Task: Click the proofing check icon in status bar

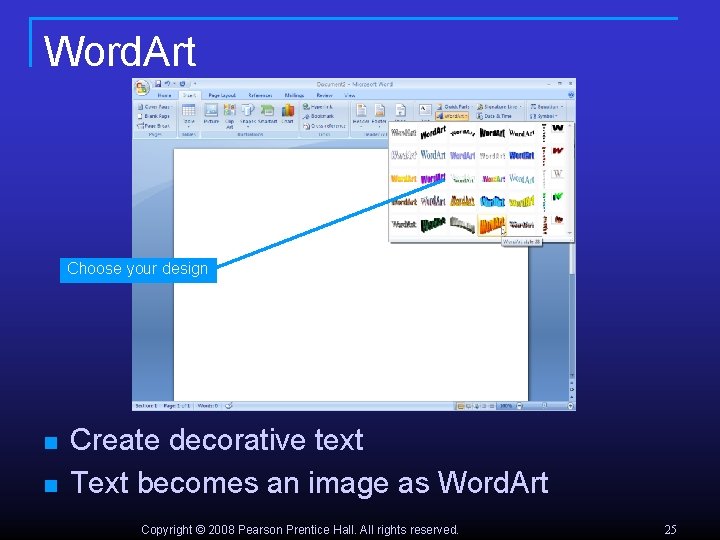Action: [229, 405]
